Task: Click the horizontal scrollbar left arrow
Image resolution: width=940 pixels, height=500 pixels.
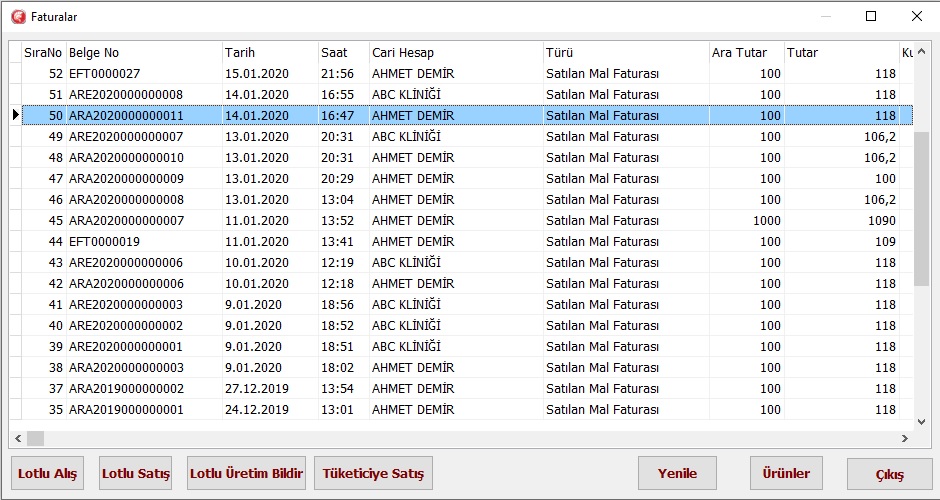Action: [x=17, y=438]
